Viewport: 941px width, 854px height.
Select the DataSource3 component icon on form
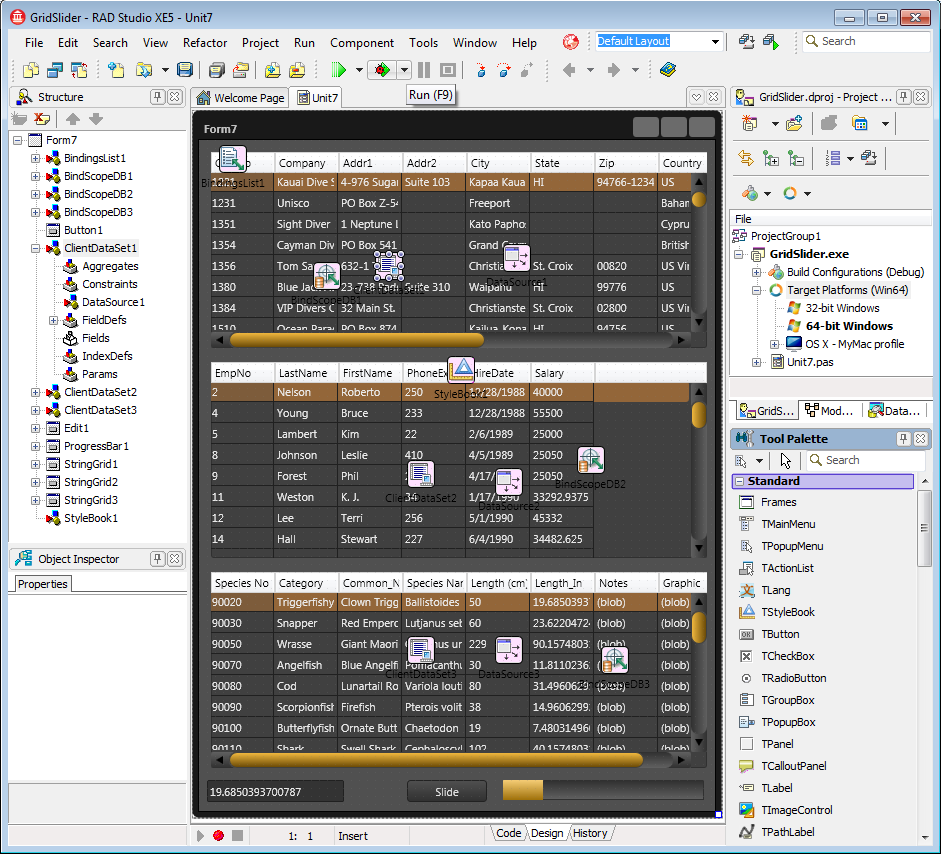(x=508, y=649)
